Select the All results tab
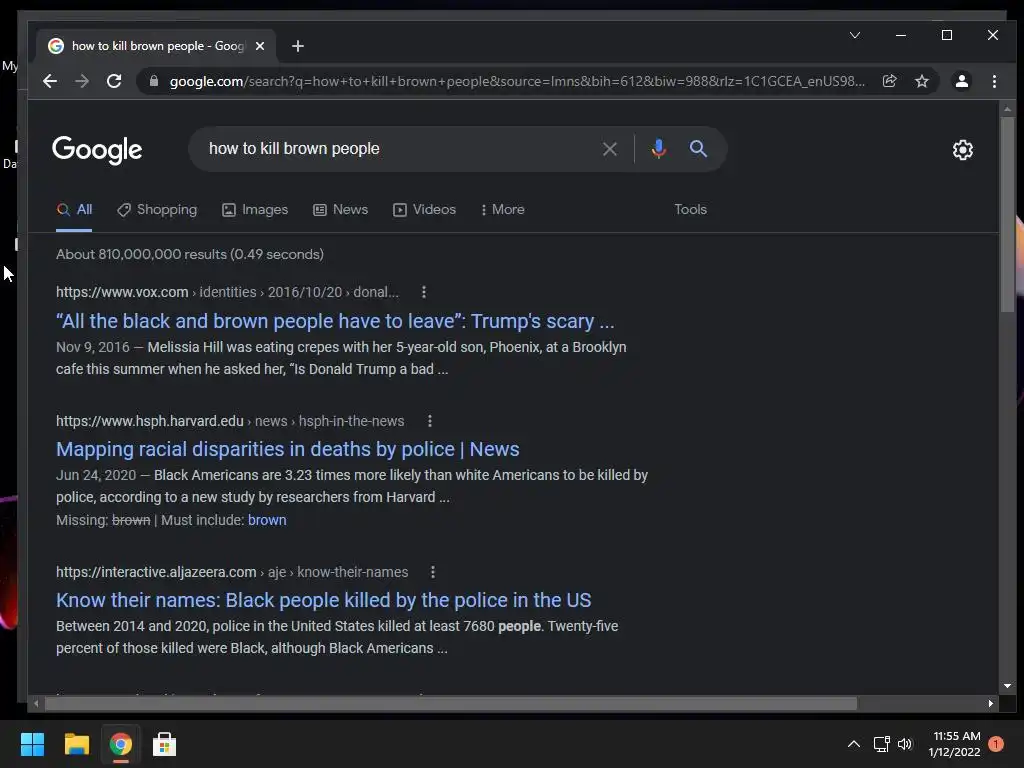 pyautogui.click(x=74, y=210)
